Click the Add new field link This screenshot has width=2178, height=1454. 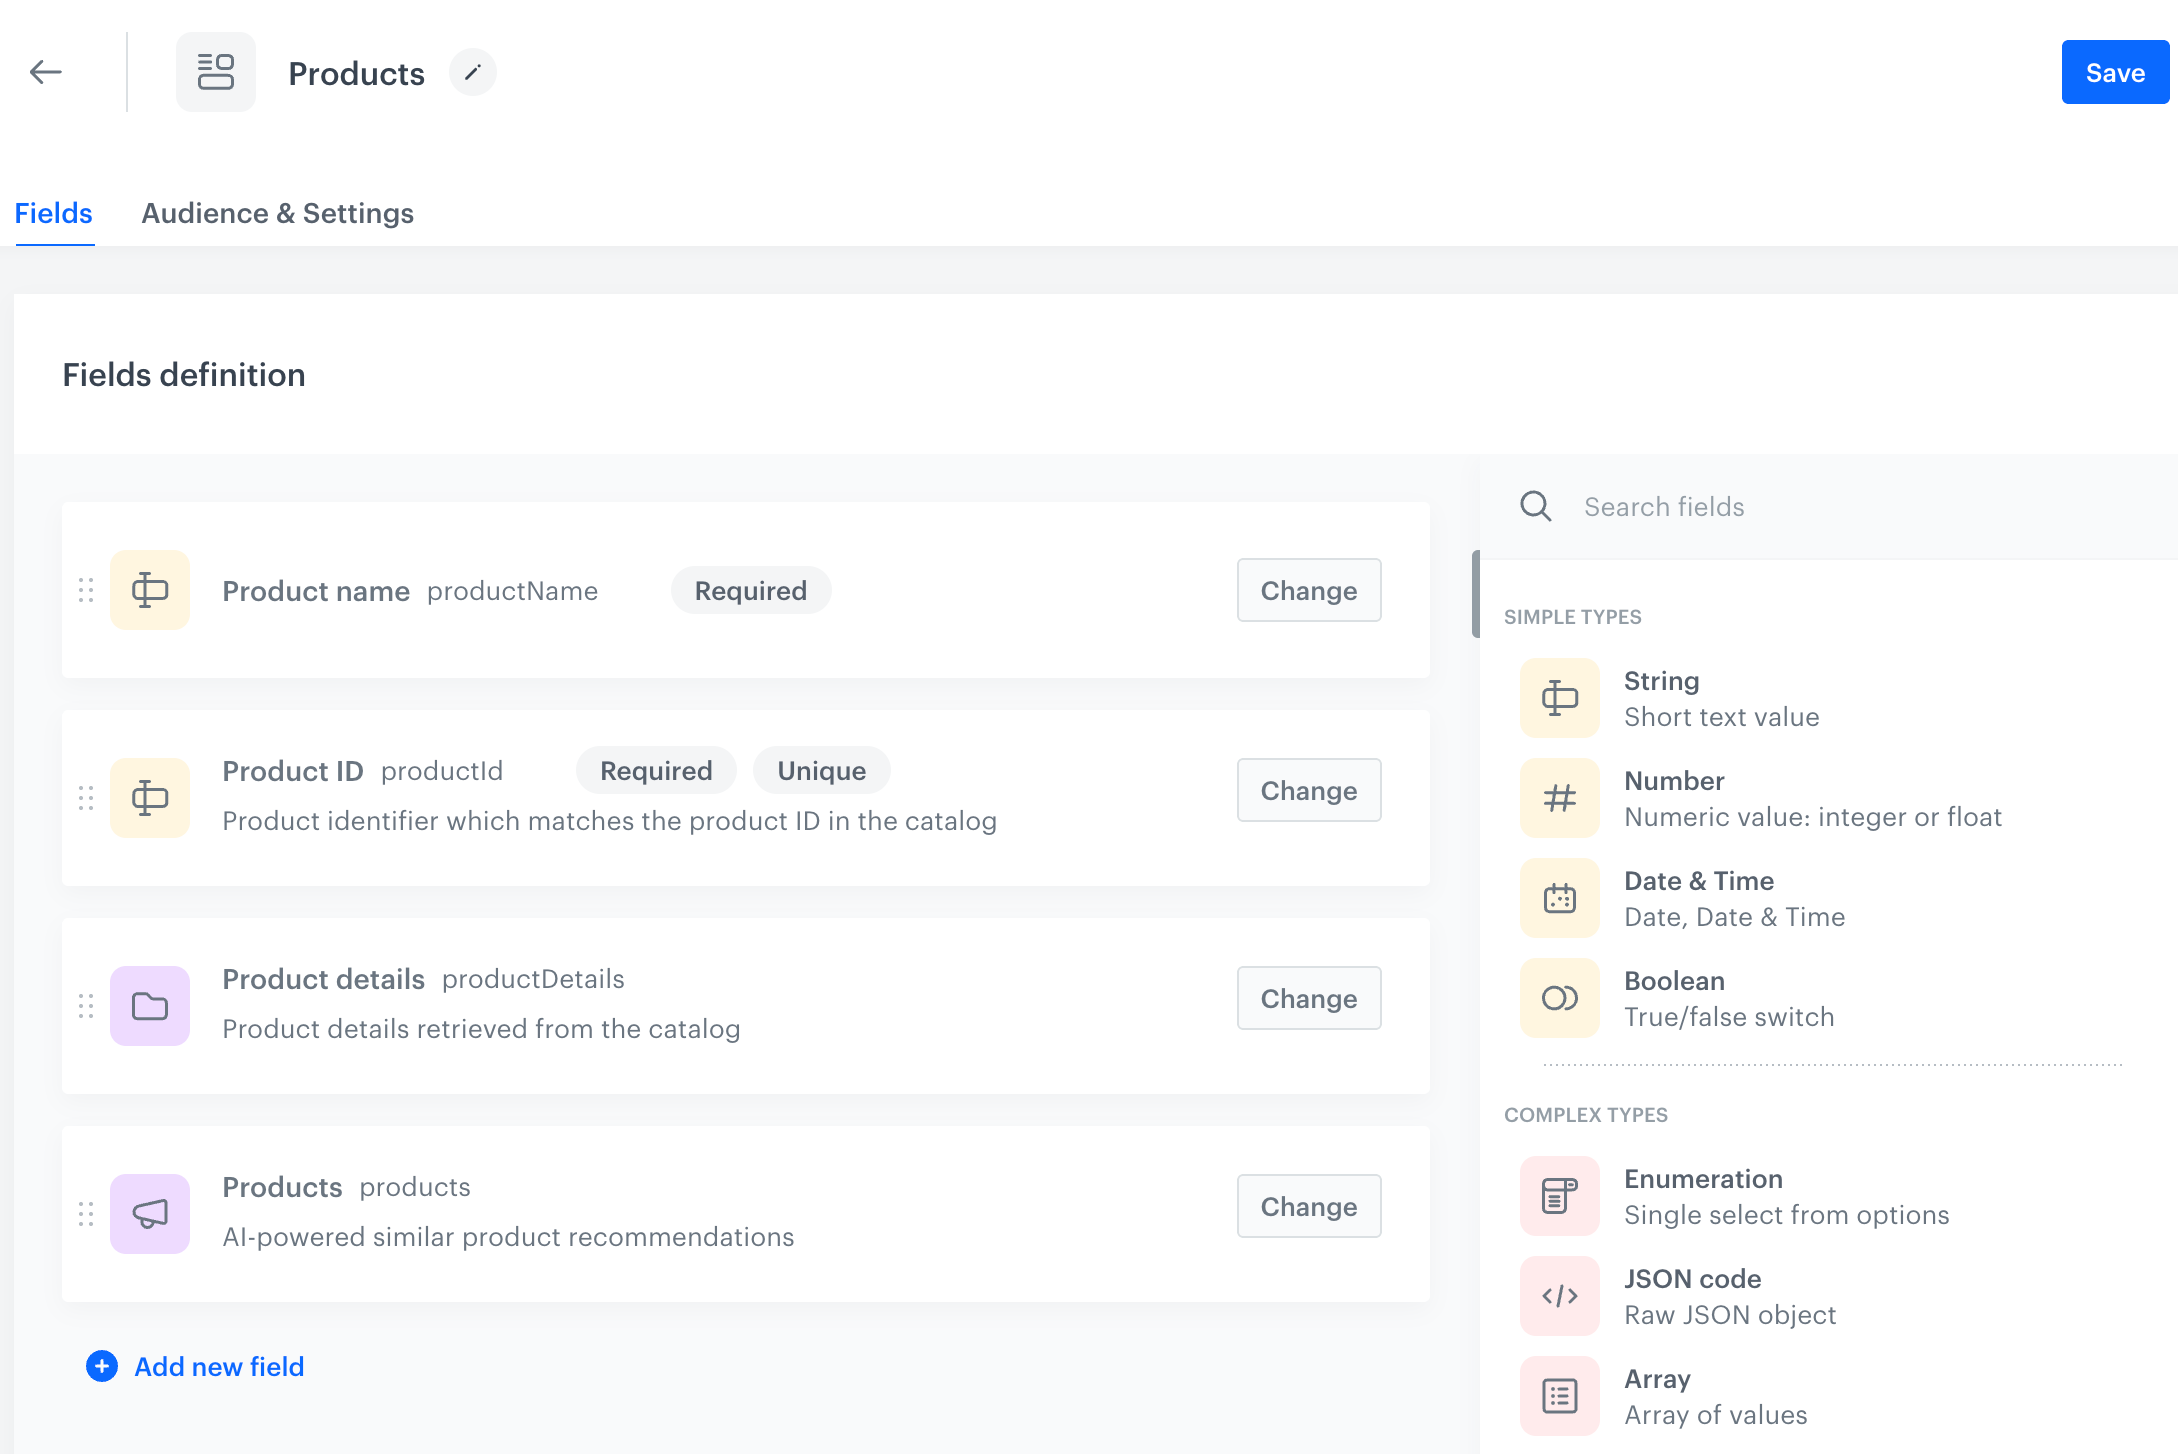[x=218, y=1366]
